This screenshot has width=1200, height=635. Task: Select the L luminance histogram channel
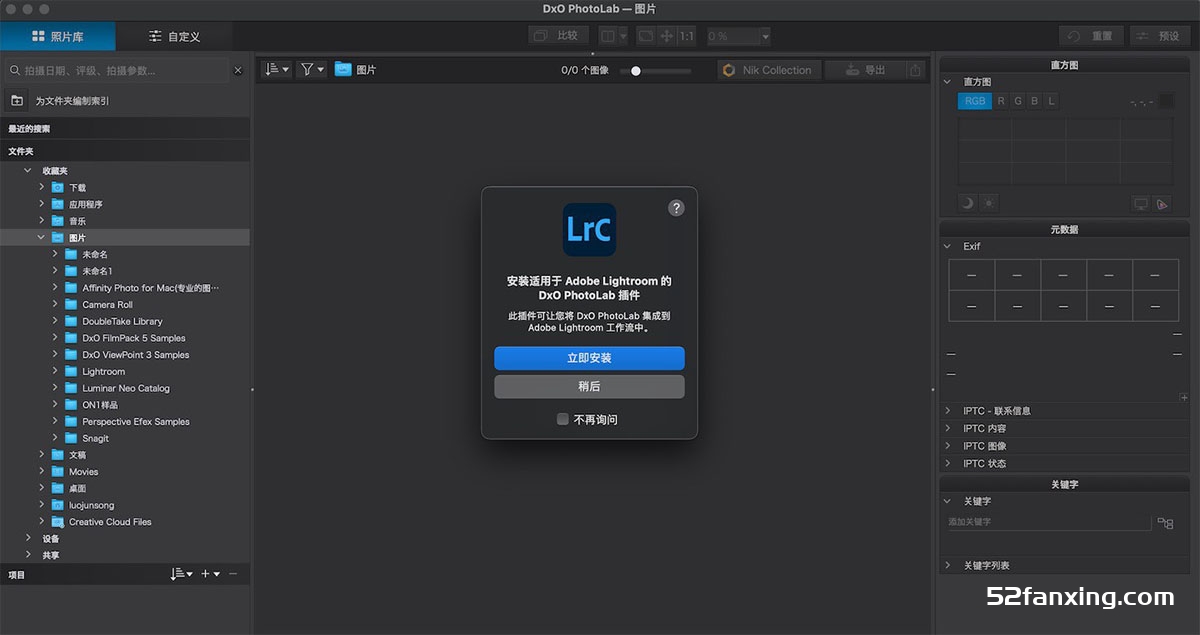point(1052,101)
